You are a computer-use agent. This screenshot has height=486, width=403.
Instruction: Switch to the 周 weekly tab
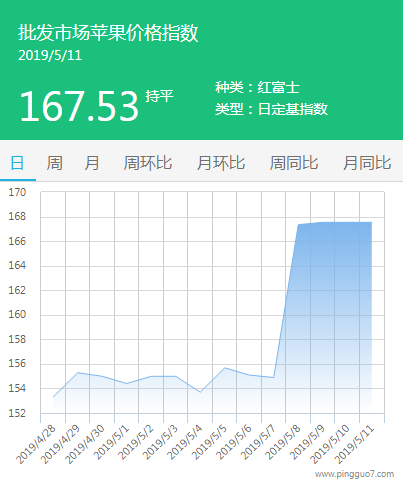pyautogui.click(x=54, y=163)
